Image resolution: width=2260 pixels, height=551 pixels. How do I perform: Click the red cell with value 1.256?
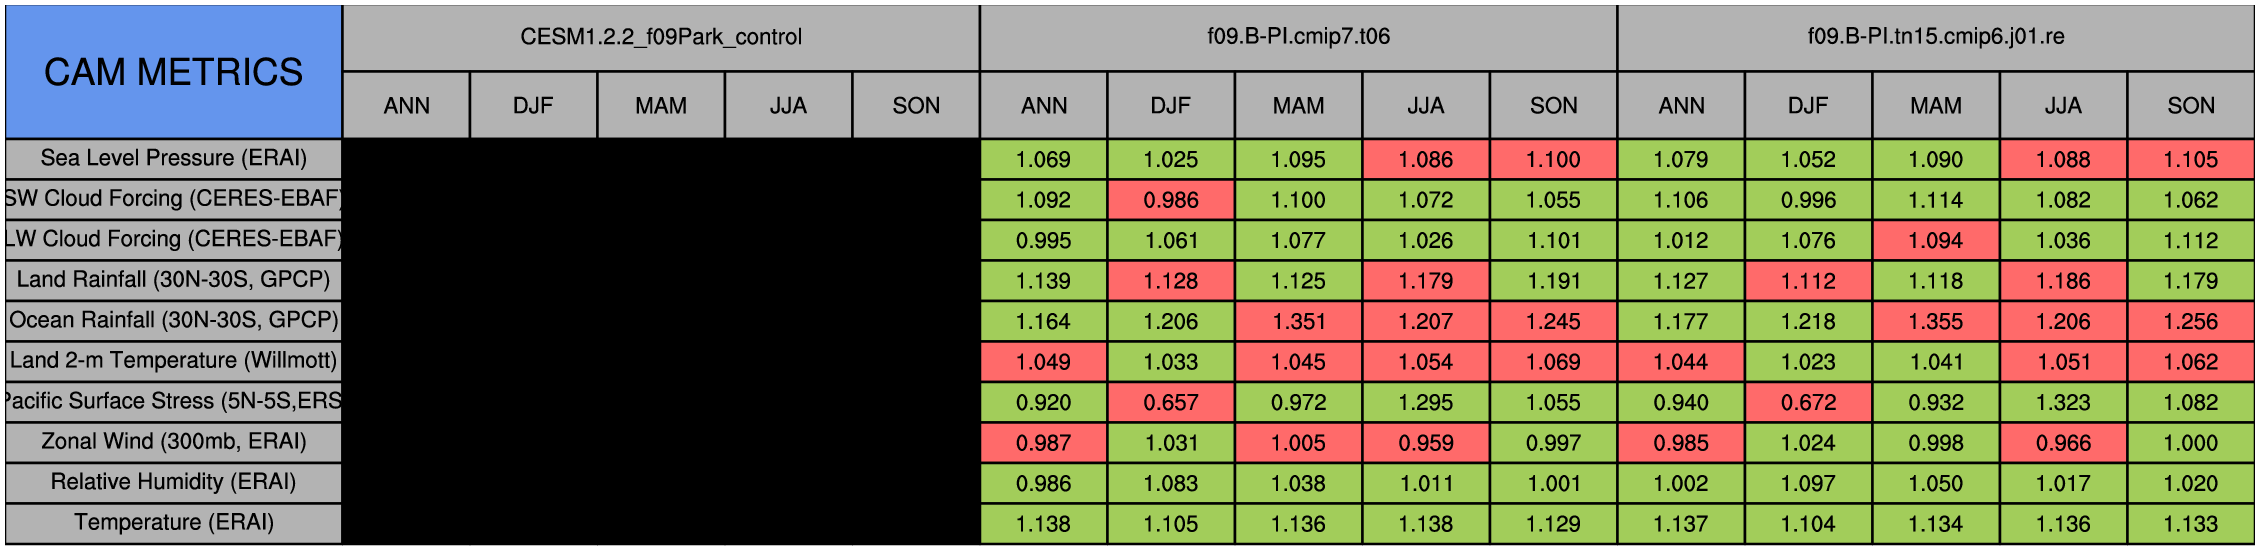pos(2190,321)
